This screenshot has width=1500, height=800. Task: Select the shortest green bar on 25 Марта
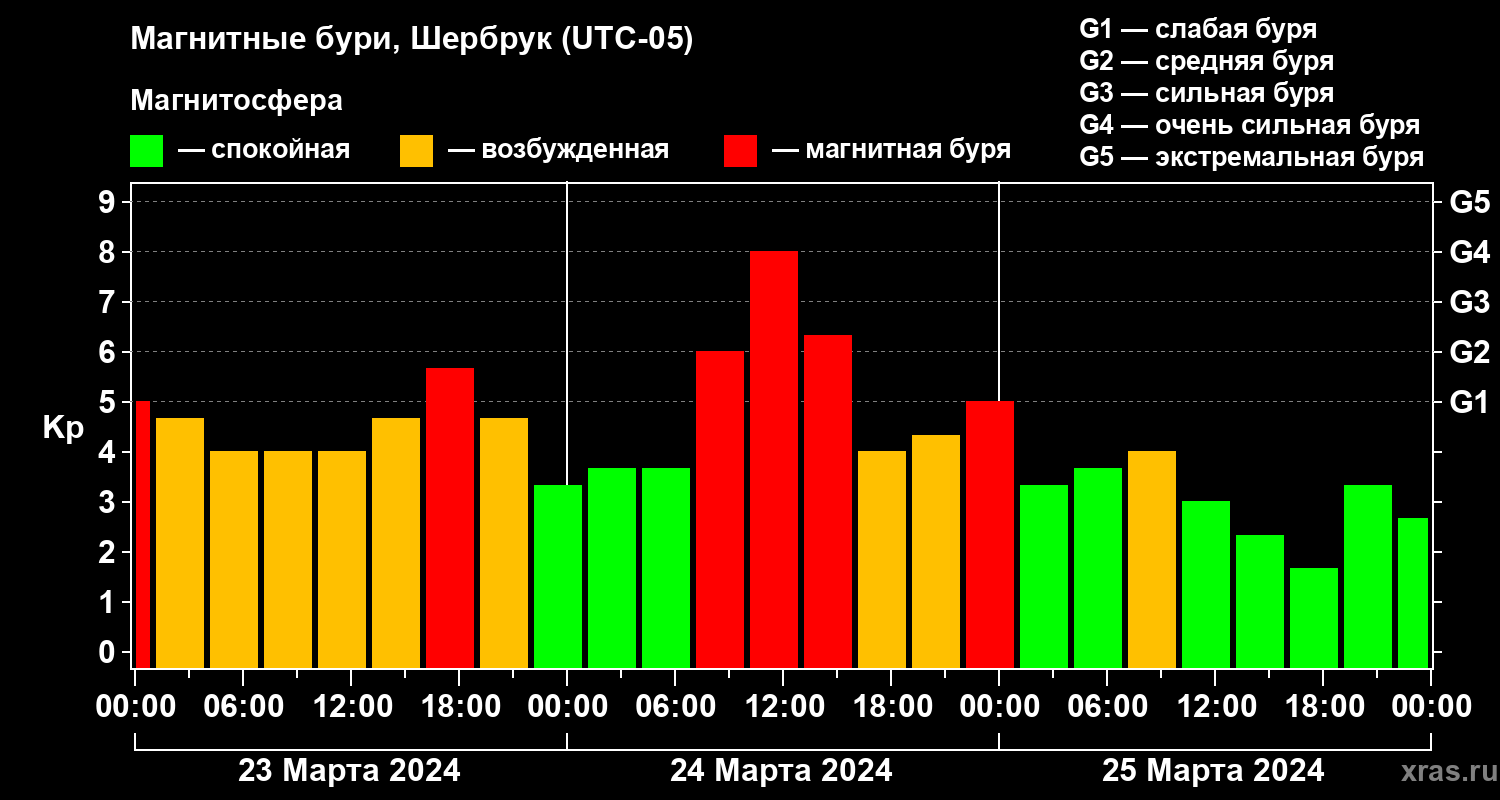(x=1314, y=618)
